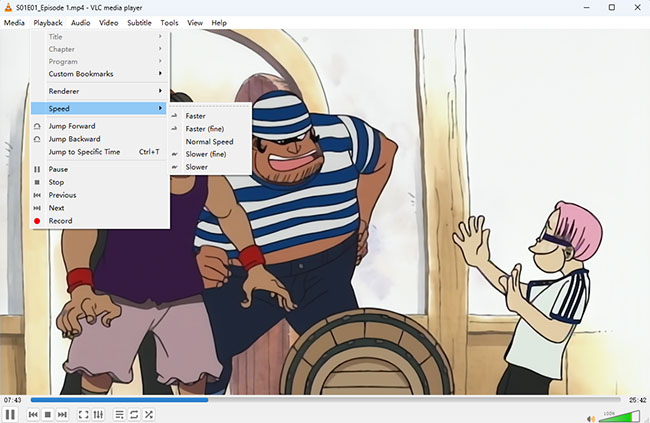Toggle total time display 25:42
This screenshot has width=650, height=423.
tap(637, 400)
